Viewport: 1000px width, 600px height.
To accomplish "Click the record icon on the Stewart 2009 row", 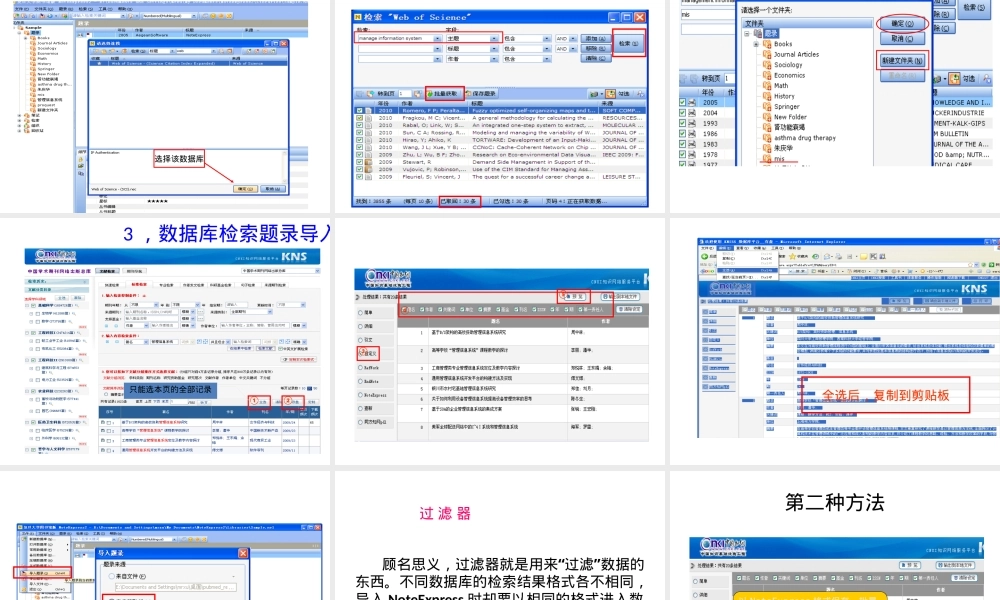I will click(369, 162).
